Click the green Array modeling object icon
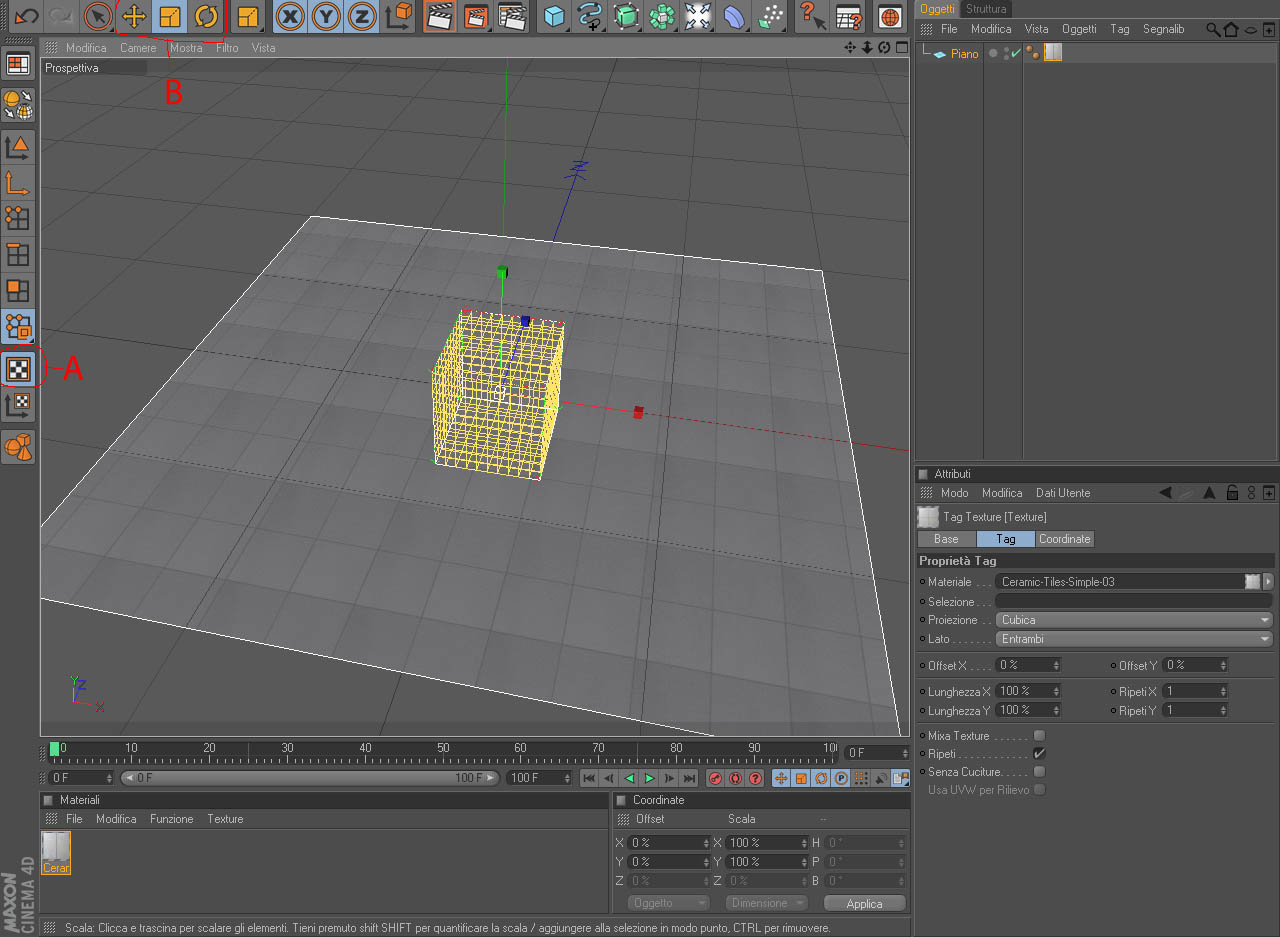This screenshot has height=937, width=1280. click(x=662, y=16)
